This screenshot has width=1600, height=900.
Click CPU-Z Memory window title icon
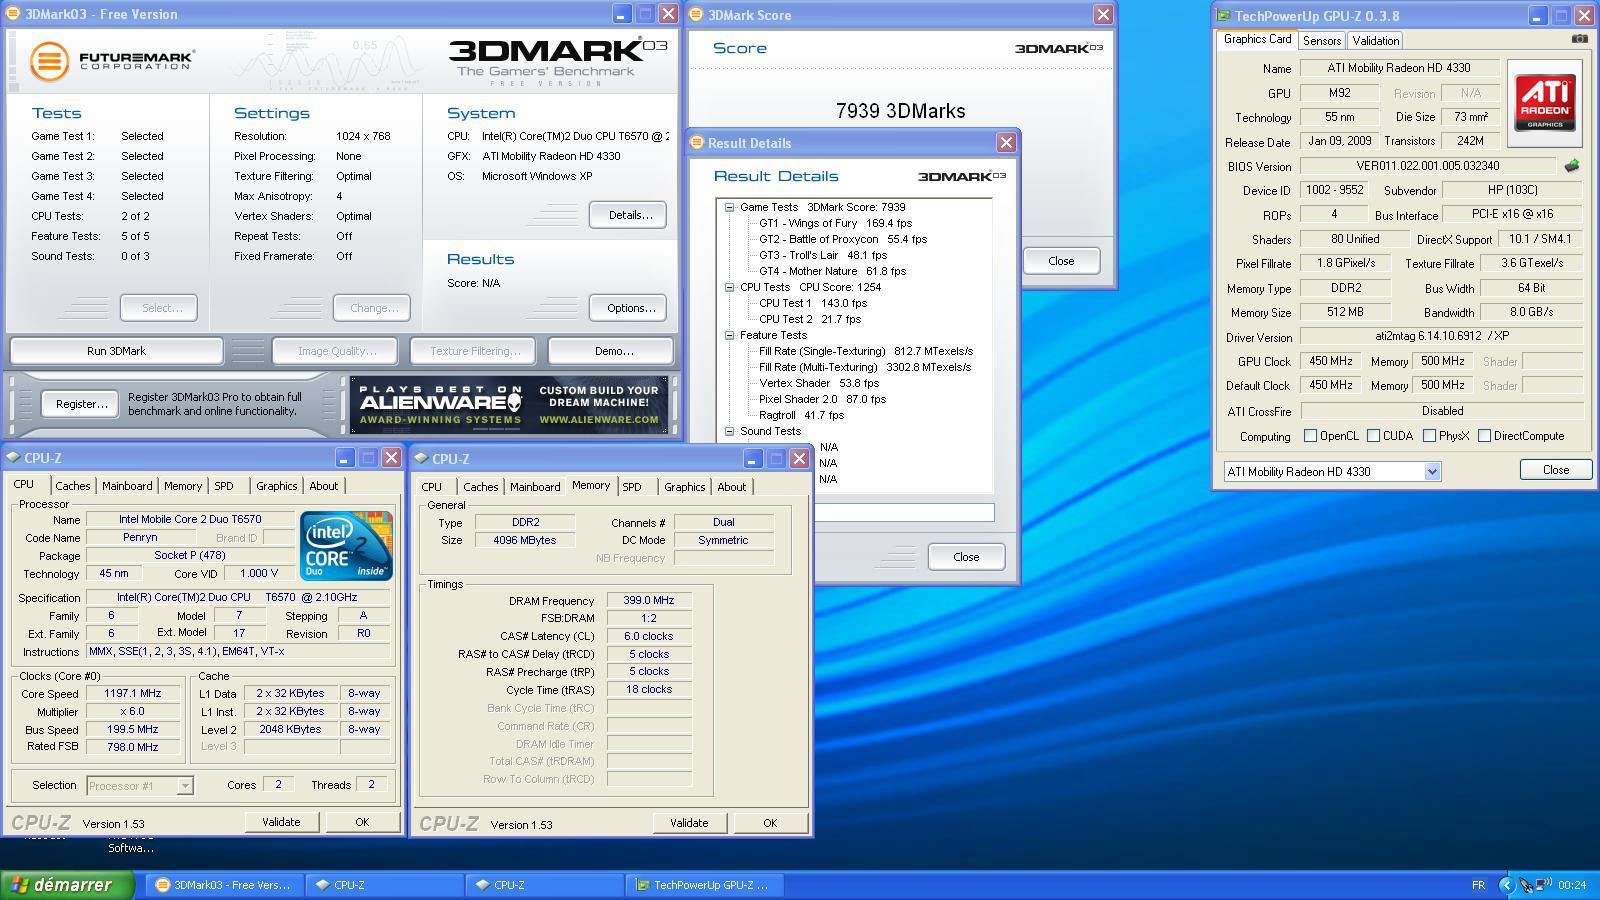(x=421, y=458)
